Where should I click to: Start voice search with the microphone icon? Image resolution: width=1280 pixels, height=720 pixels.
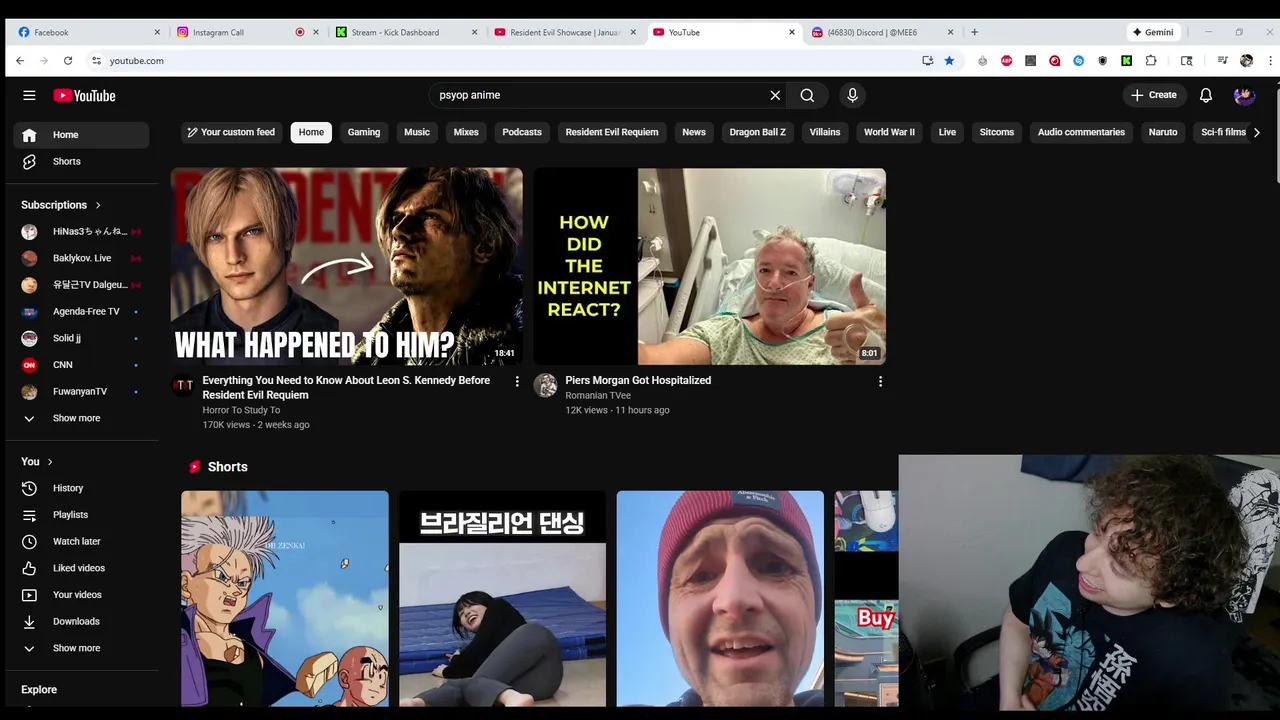pyautogui.click(x=852, y=95)
